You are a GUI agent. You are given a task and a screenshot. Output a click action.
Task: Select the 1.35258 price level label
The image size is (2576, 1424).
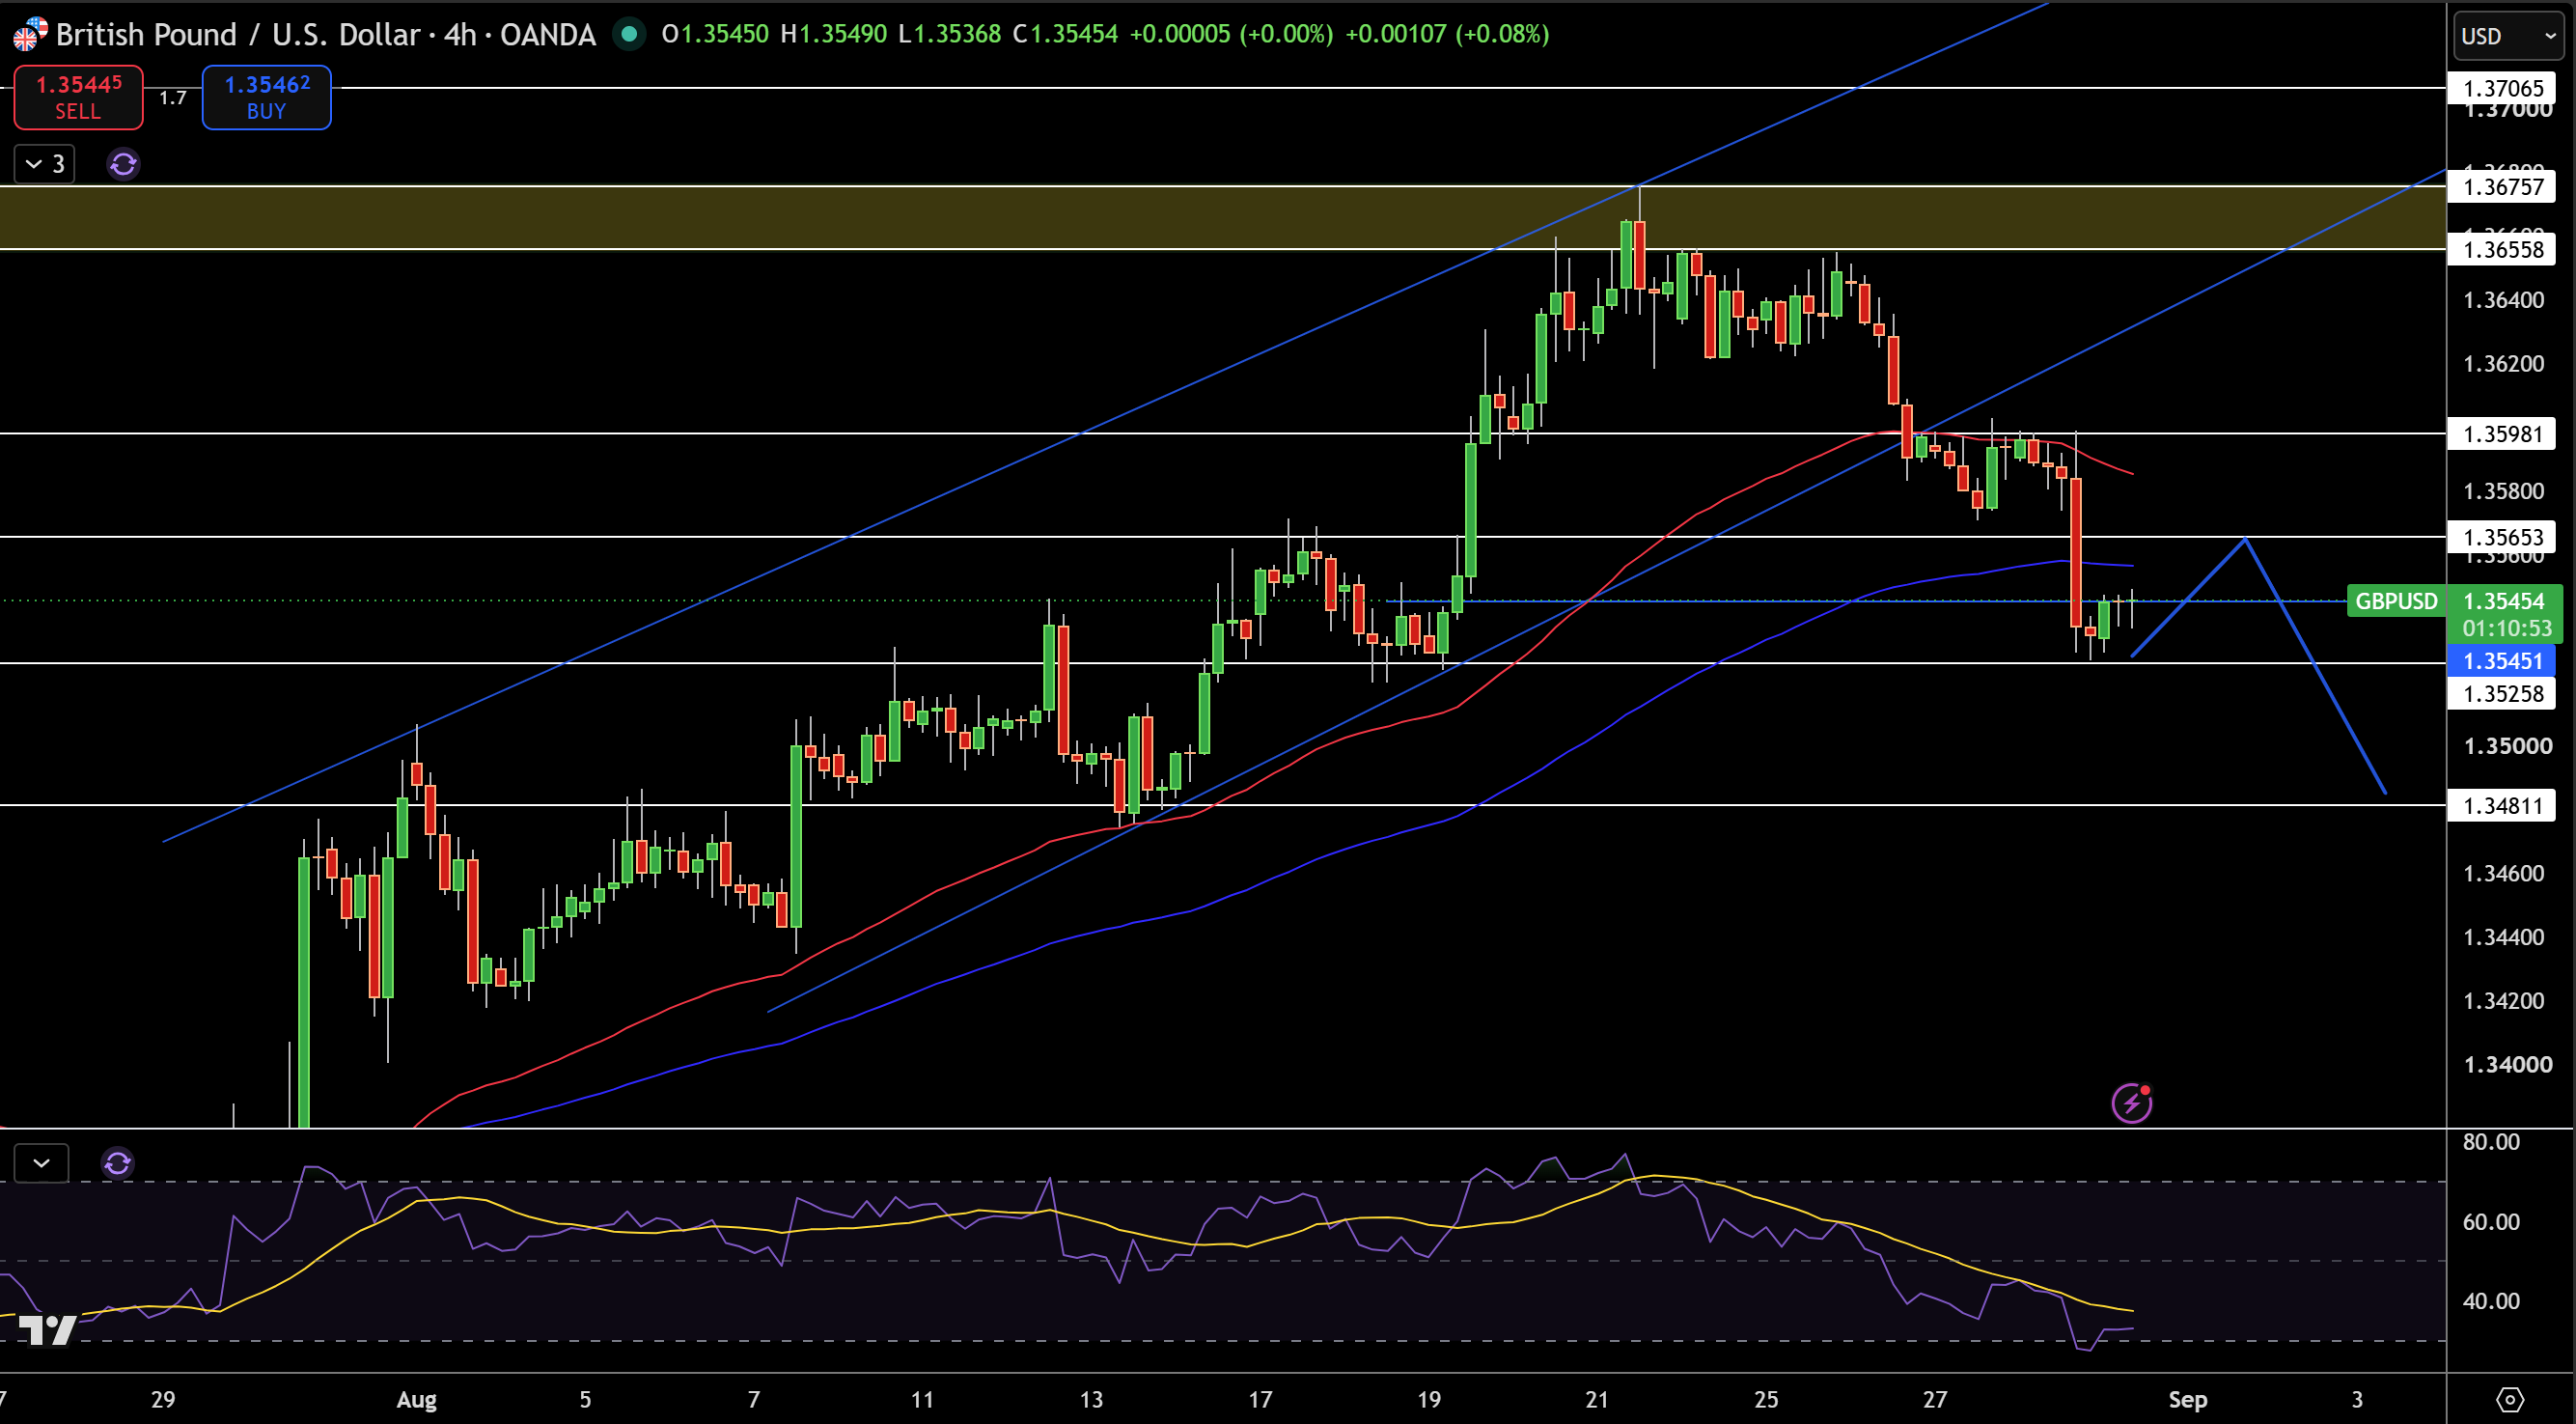click(2501, 693)
